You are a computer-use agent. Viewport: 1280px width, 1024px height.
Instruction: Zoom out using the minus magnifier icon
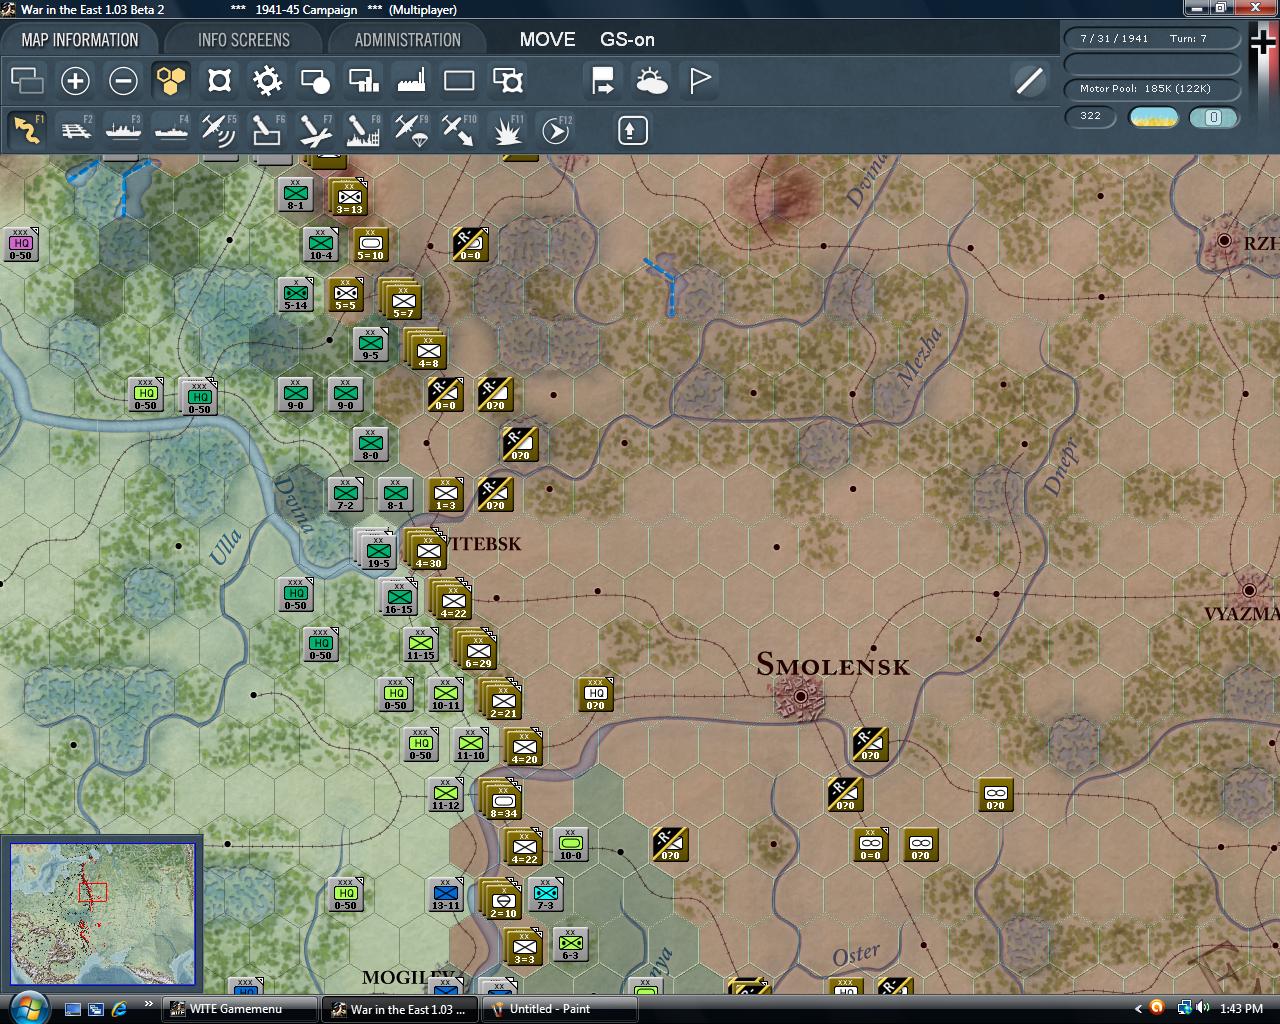123,81
